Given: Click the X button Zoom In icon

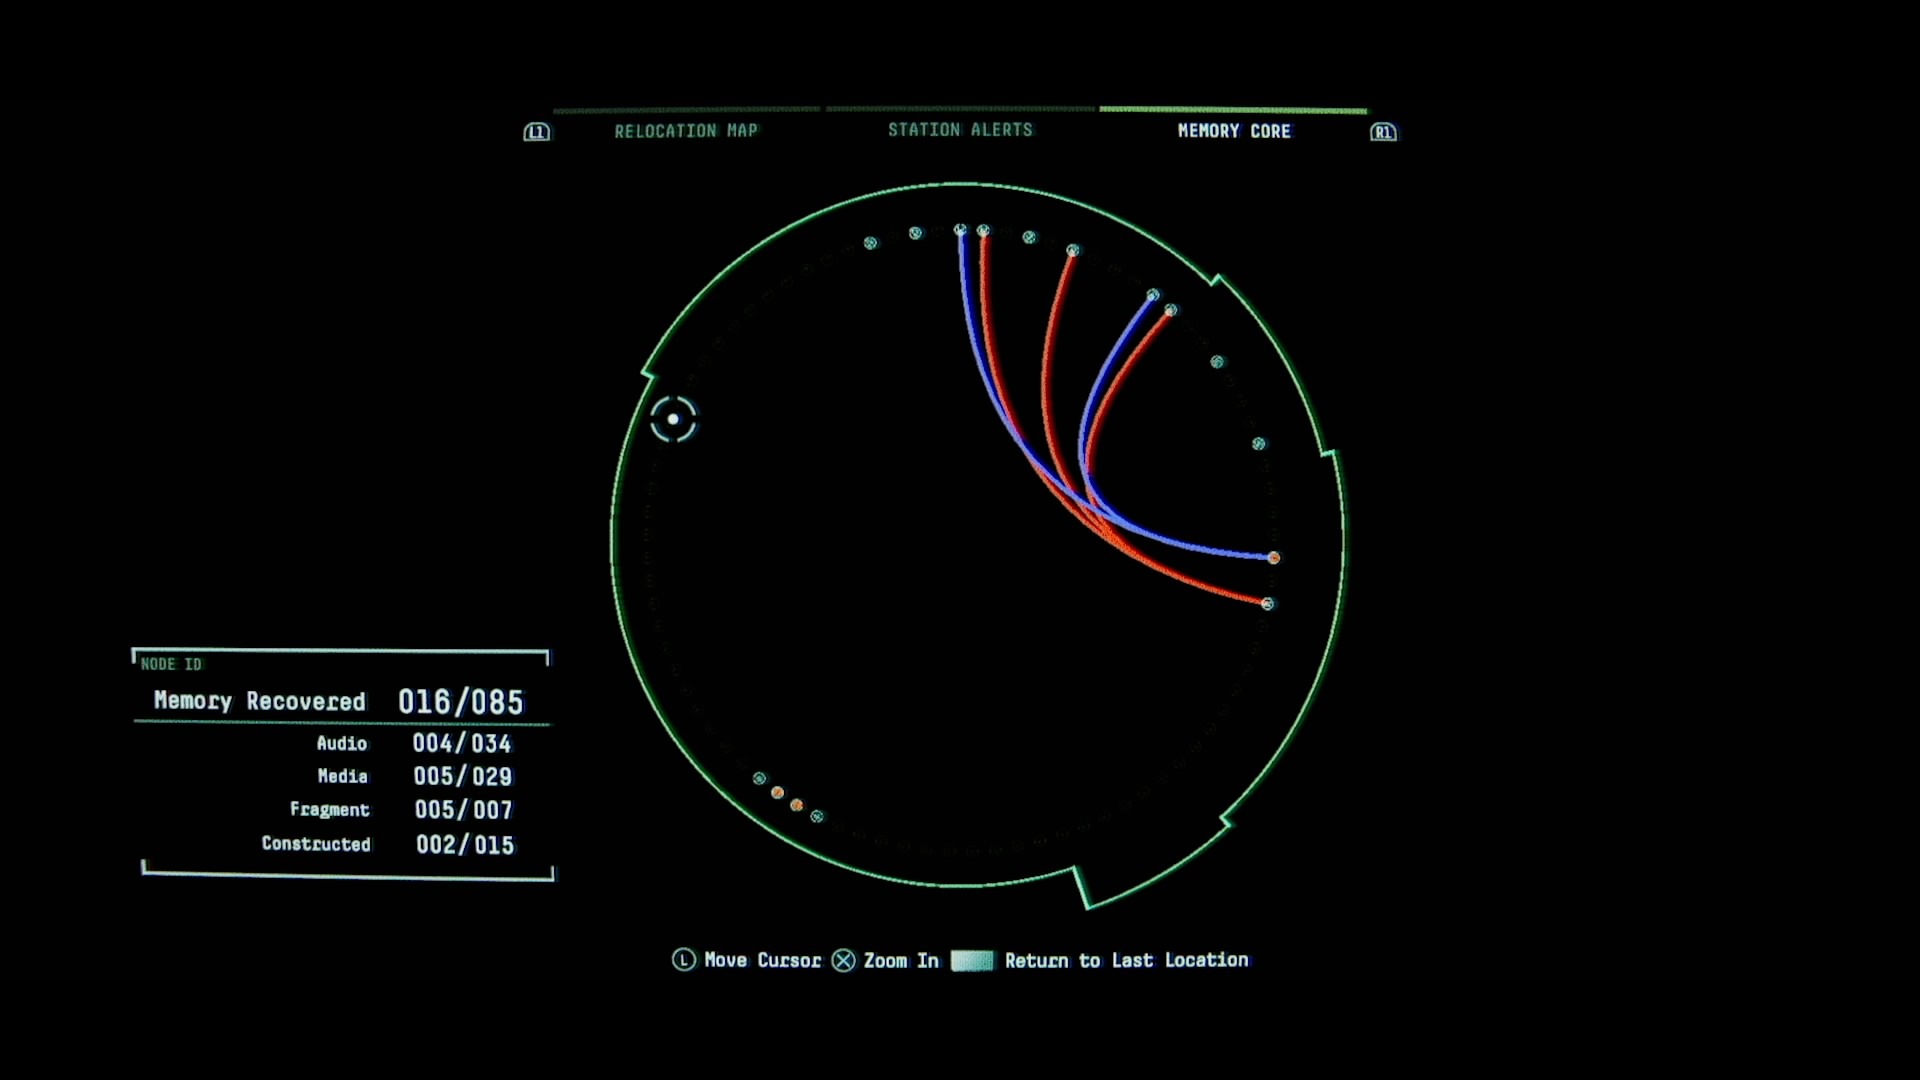Looking at the screenshot, I should click(844, 960).
